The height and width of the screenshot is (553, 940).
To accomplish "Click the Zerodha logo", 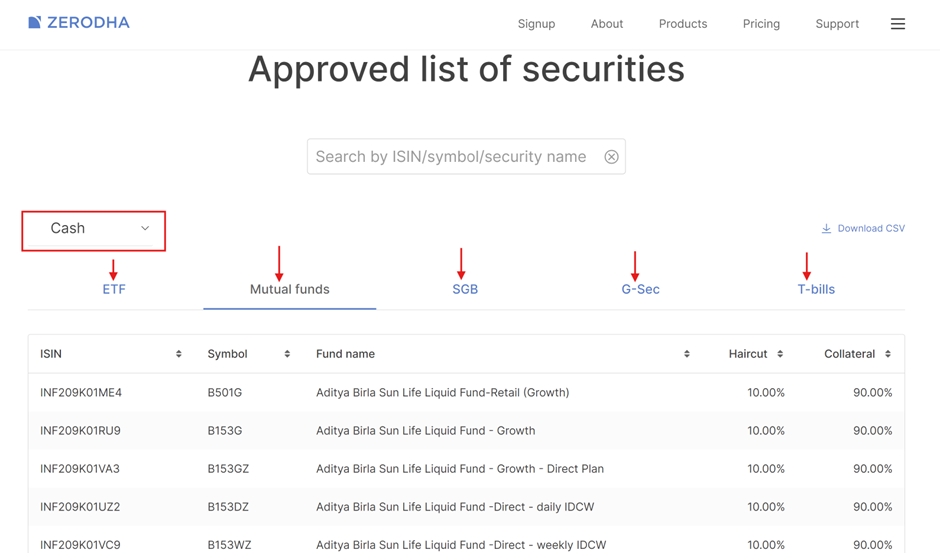I will click(79, 23).
